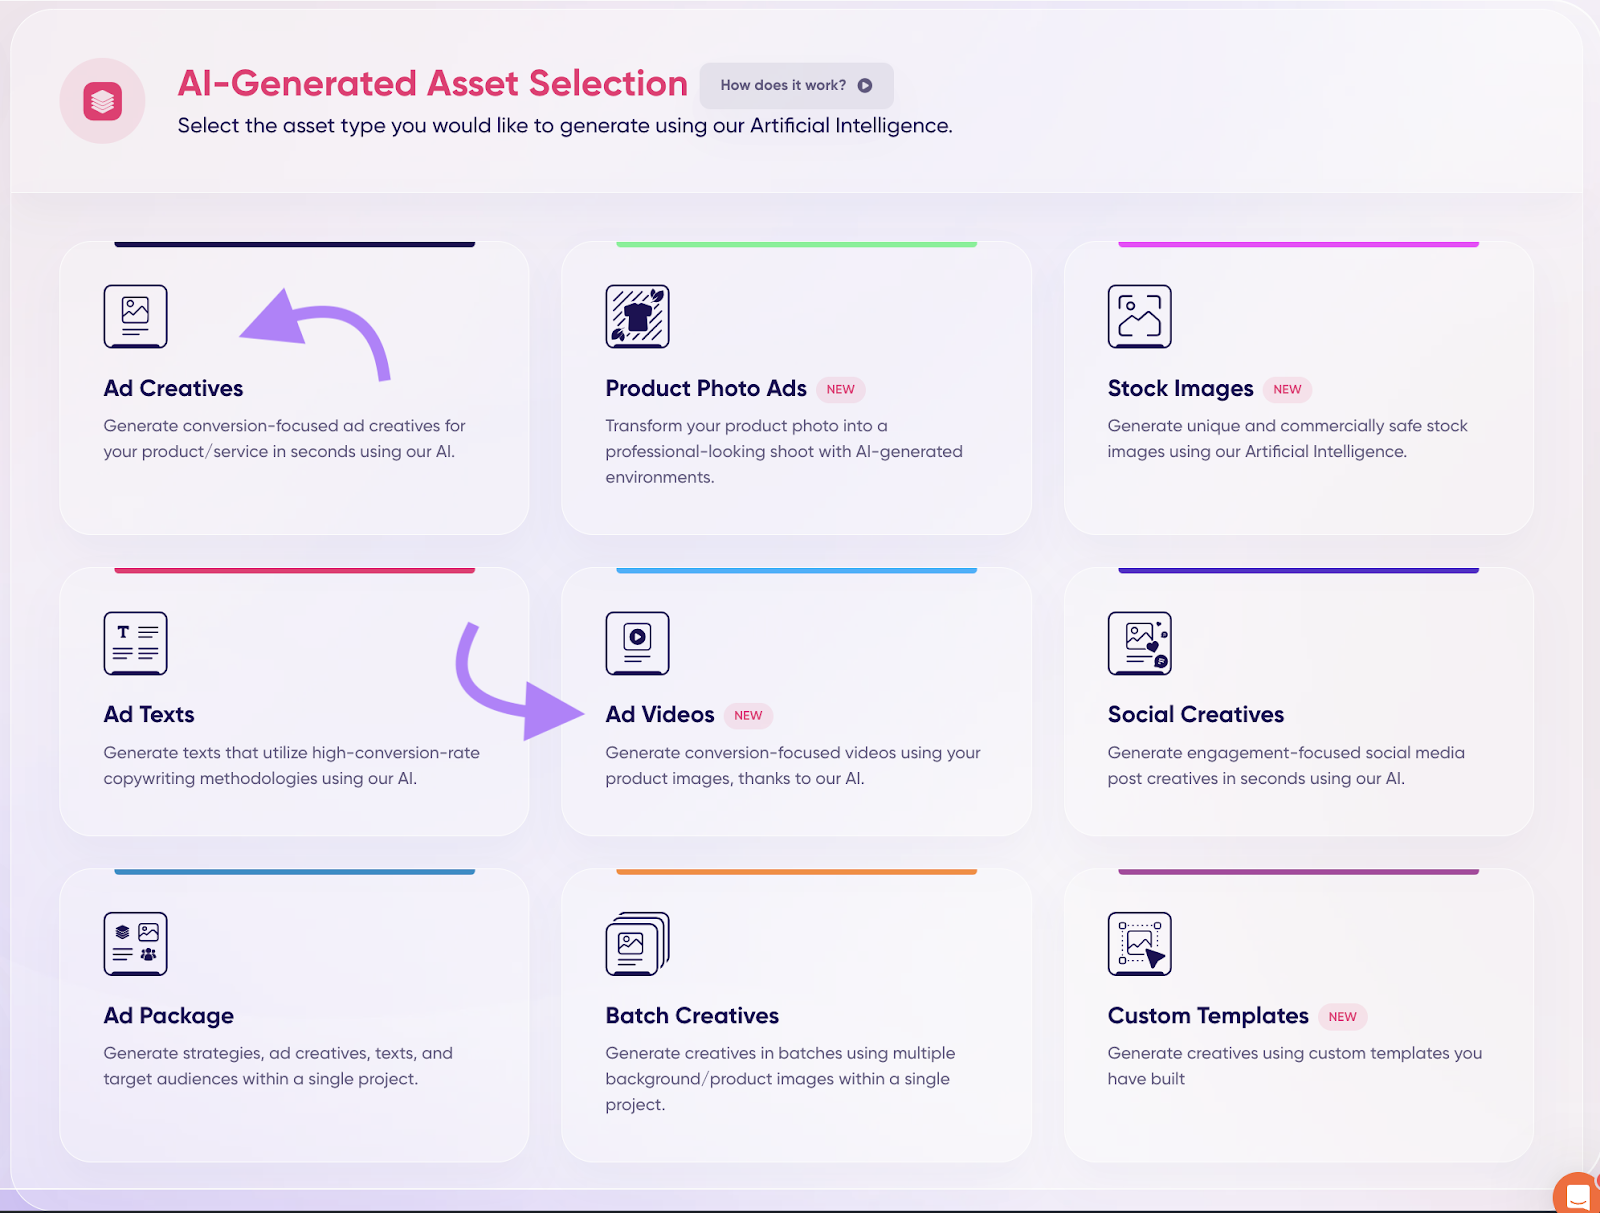Click the pink layered logo icon
Viewport: 1600px width, 1213px height.
point(102,101)
